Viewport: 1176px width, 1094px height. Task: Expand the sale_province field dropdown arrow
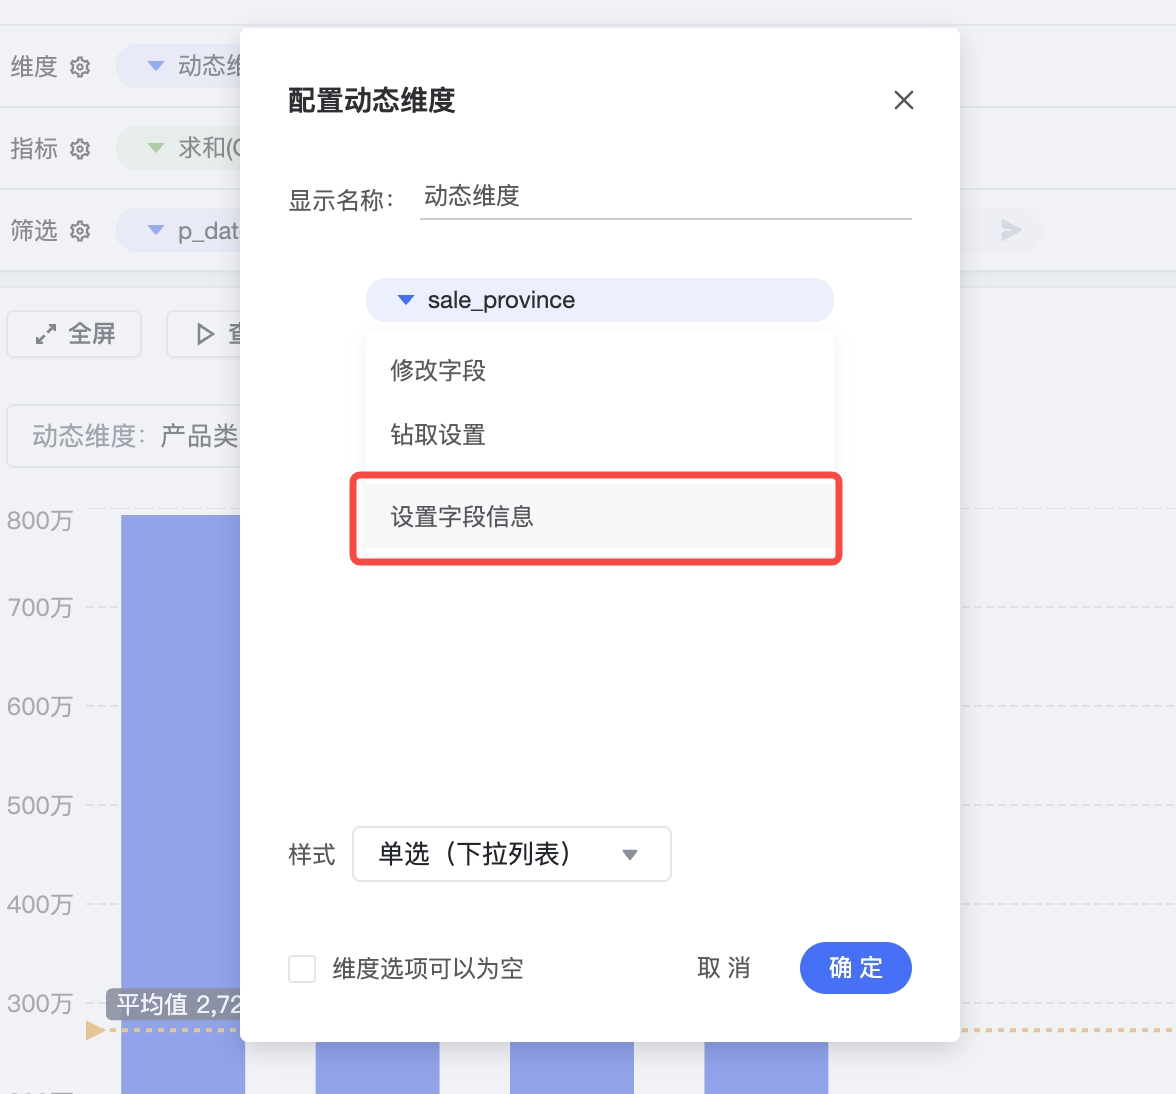pos(406,300)
